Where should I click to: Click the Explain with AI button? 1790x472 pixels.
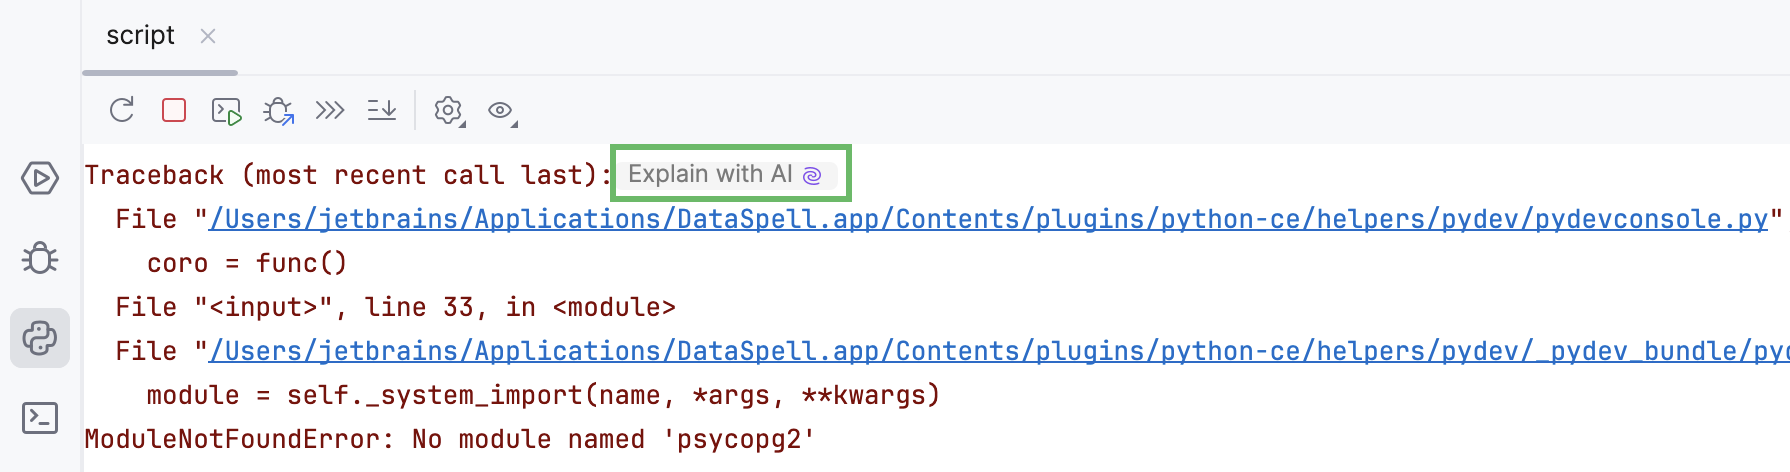(x=724, y=175)
